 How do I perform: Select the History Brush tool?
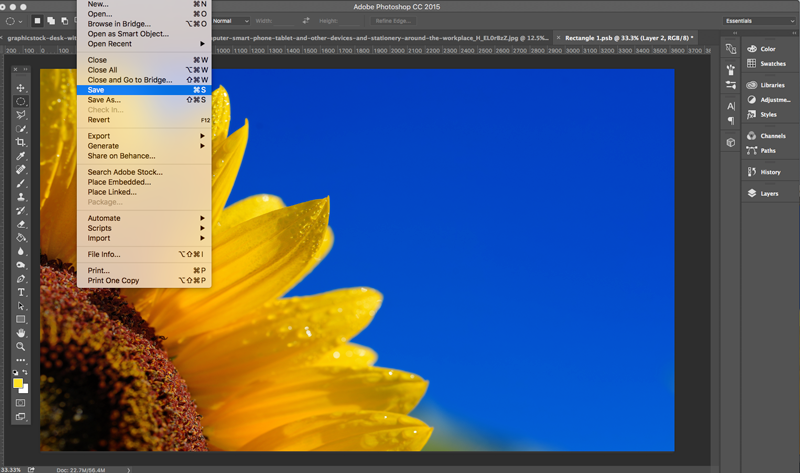tap(20, 210)
